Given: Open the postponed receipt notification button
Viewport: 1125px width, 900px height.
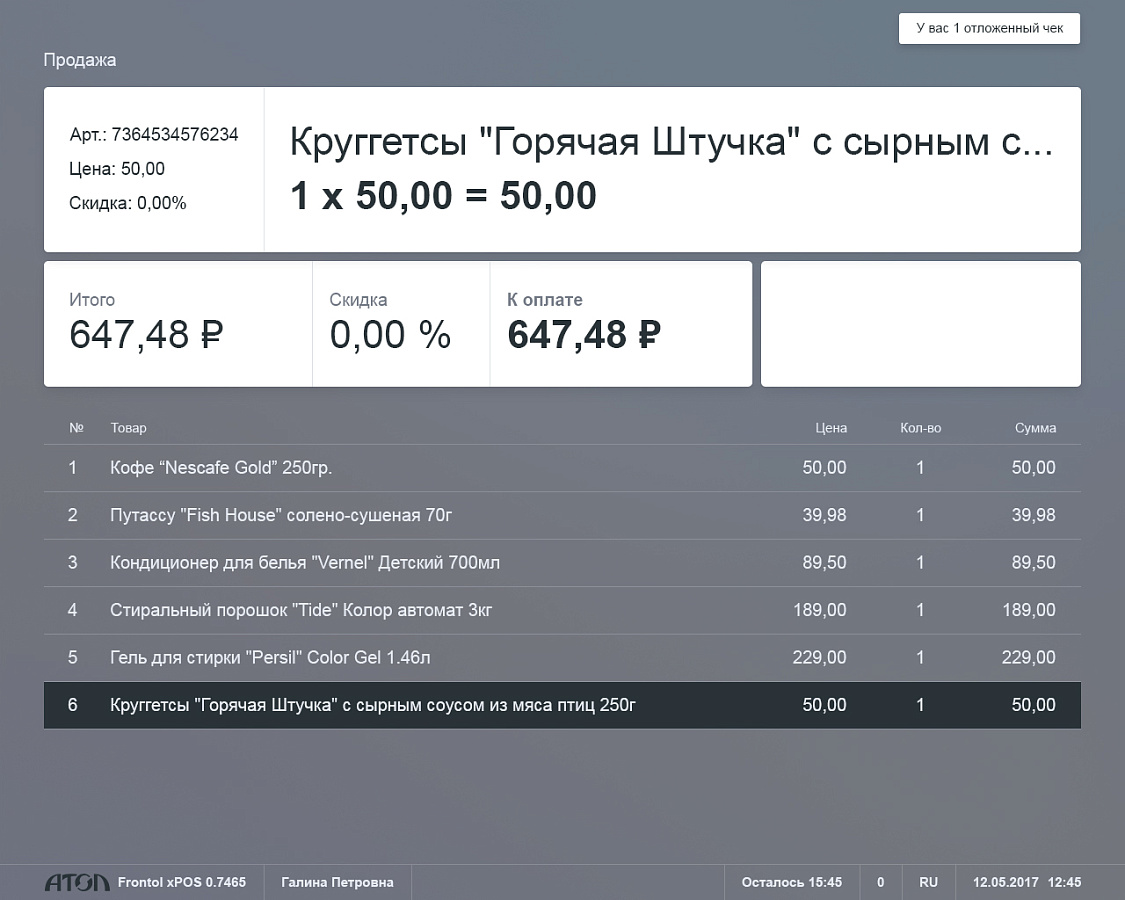Looking at the screenshot, I should [989, 29].
